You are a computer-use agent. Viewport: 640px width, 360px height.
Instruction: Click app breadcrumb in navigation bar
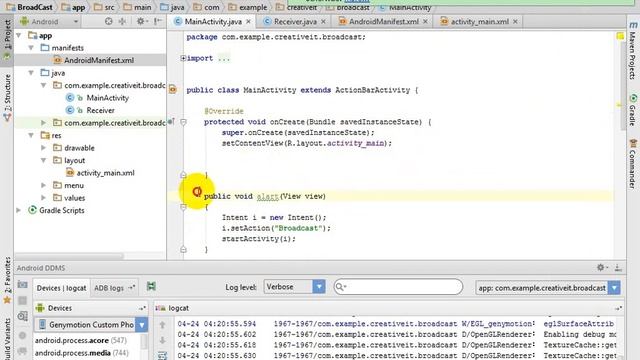[73, 7]
